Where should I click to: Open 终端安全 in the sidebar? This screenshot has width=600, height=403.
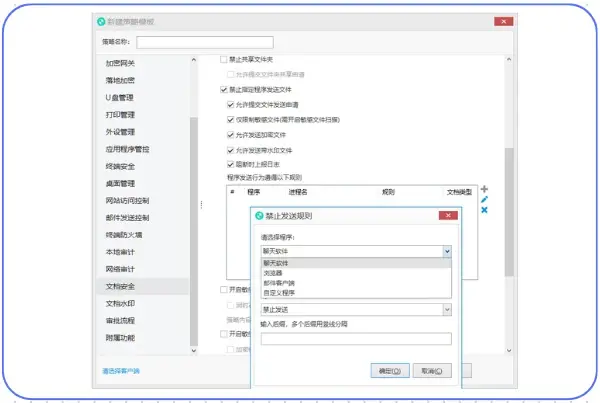(120, 166)
